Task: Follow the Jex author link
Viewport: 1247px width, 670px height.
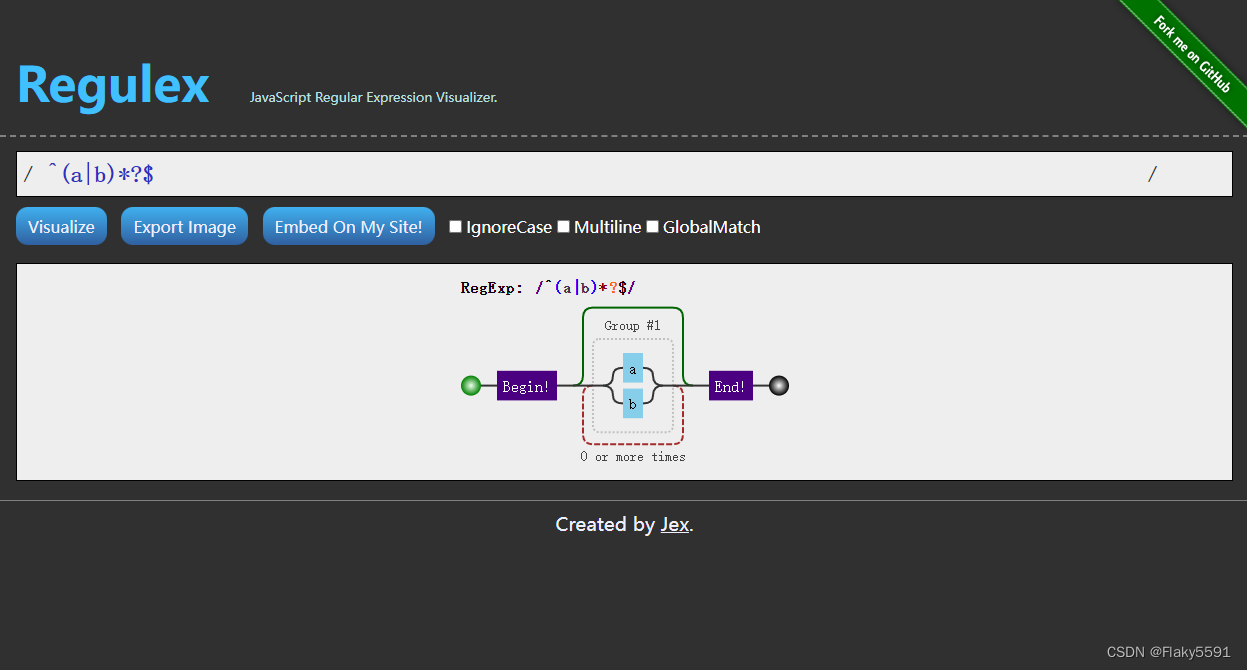Action: click(675, 524)
